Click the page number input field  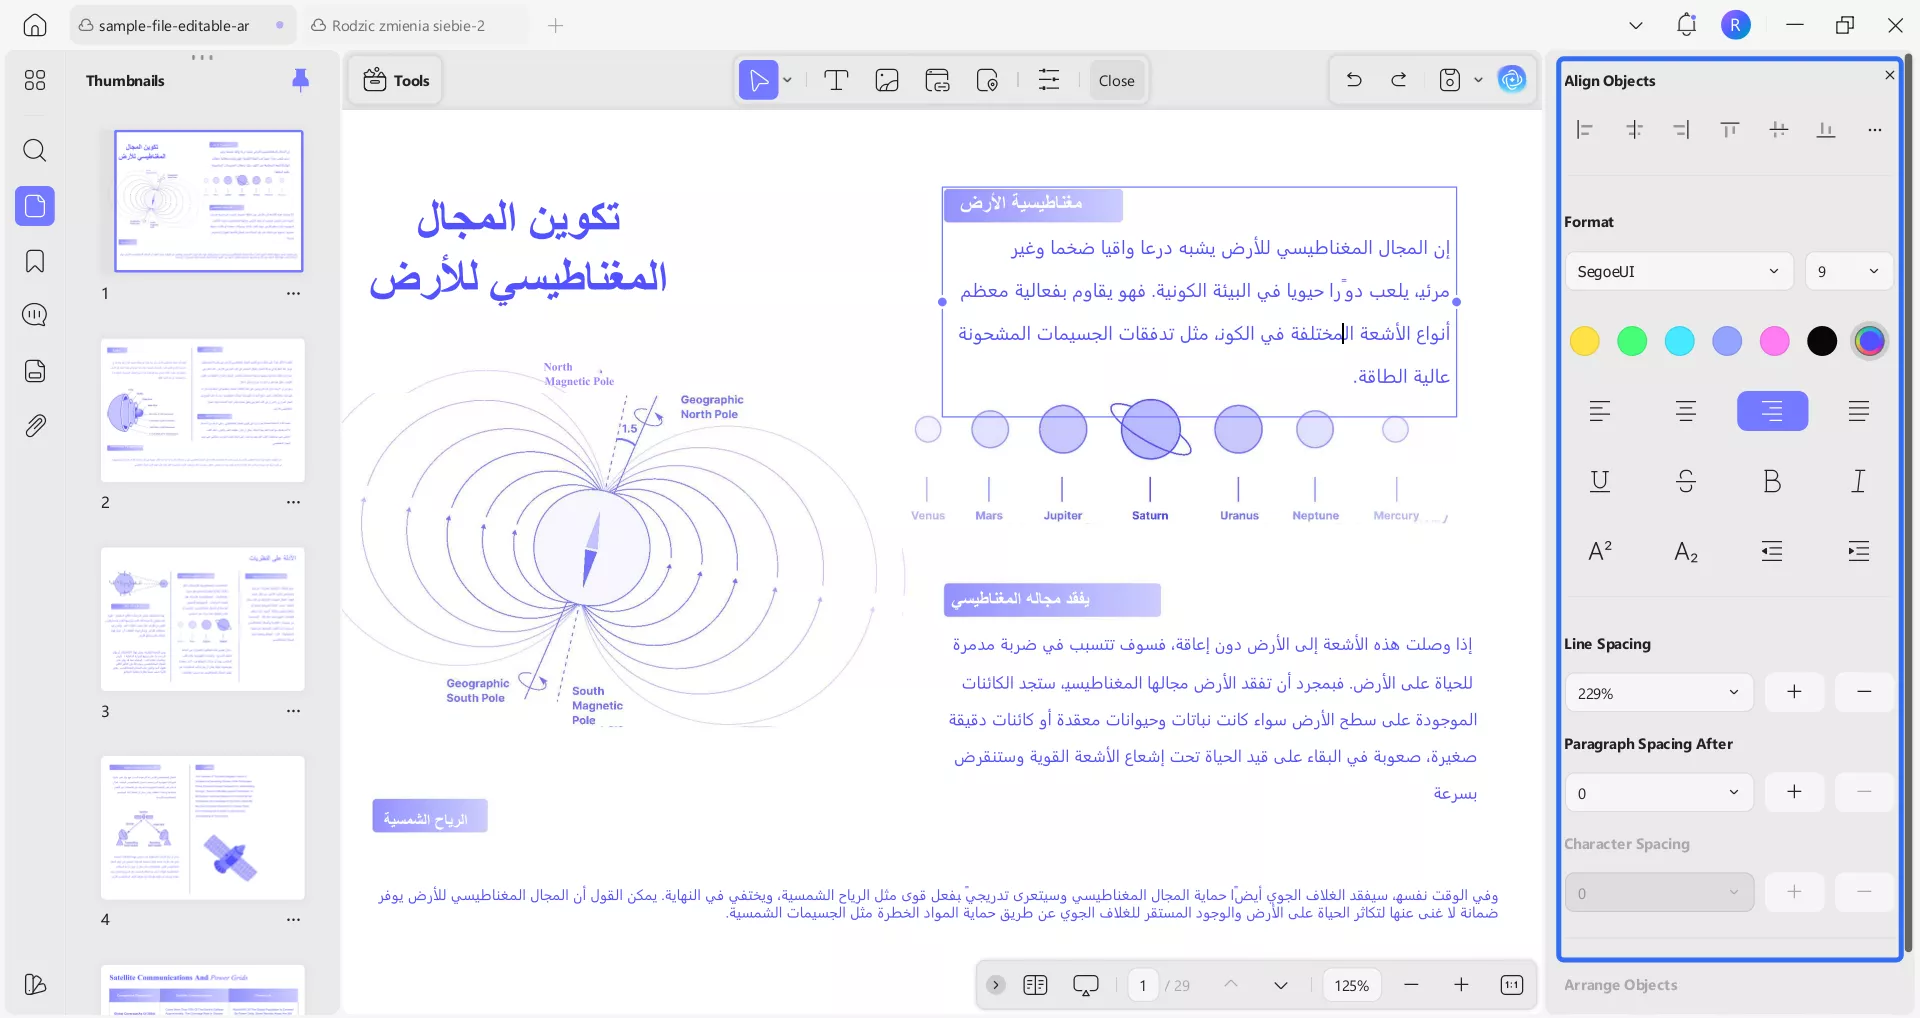[1143, 985]
